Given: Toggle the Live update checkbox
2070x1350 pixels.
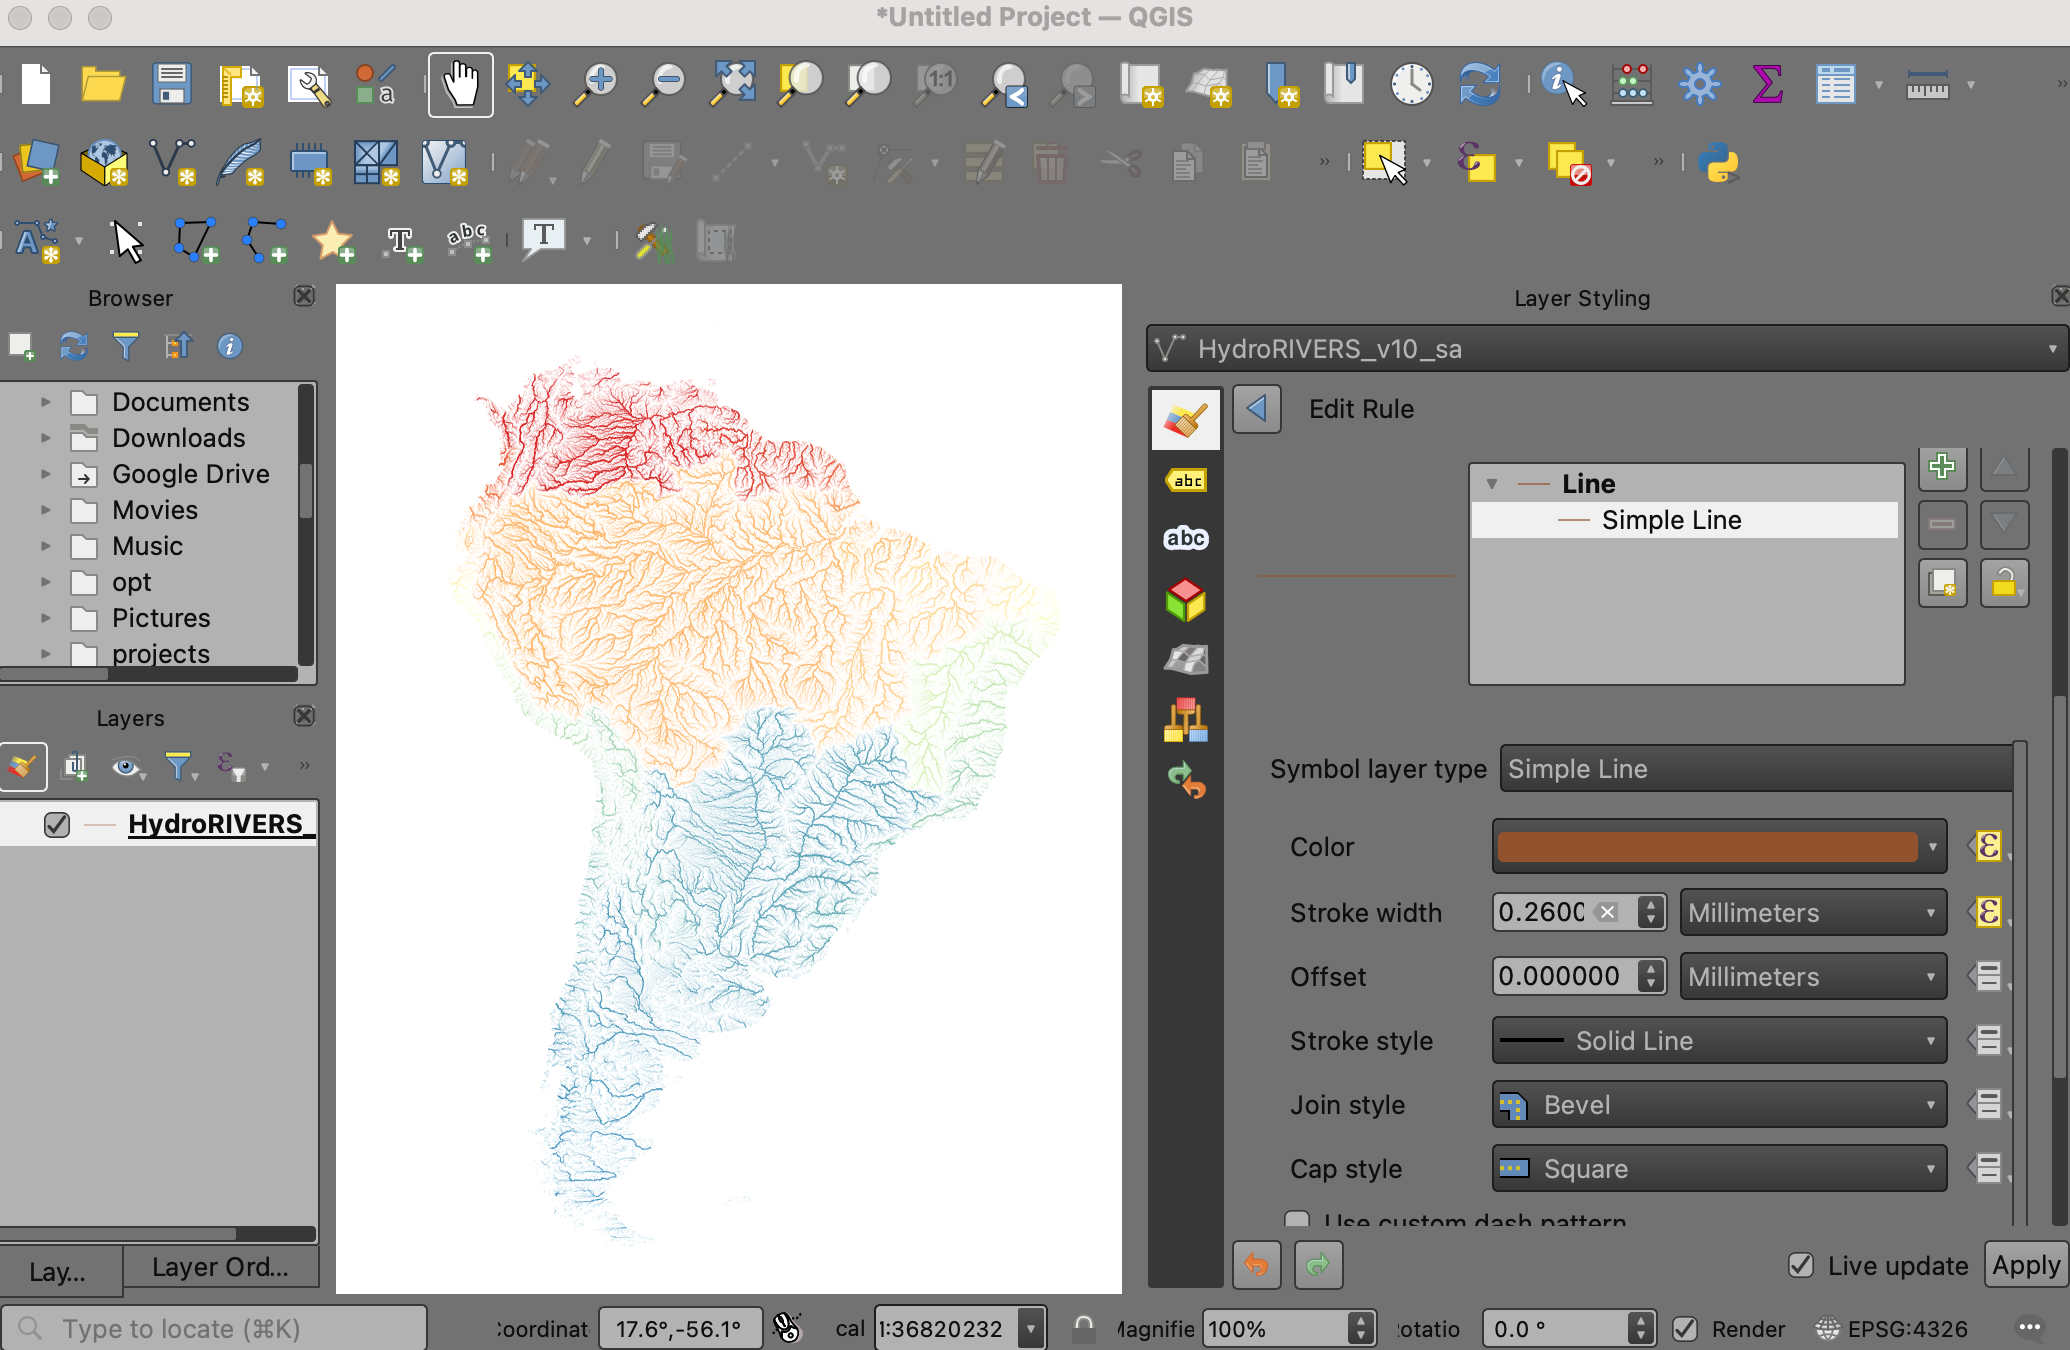Looking at the screenshot, I should (1801, 1266).
